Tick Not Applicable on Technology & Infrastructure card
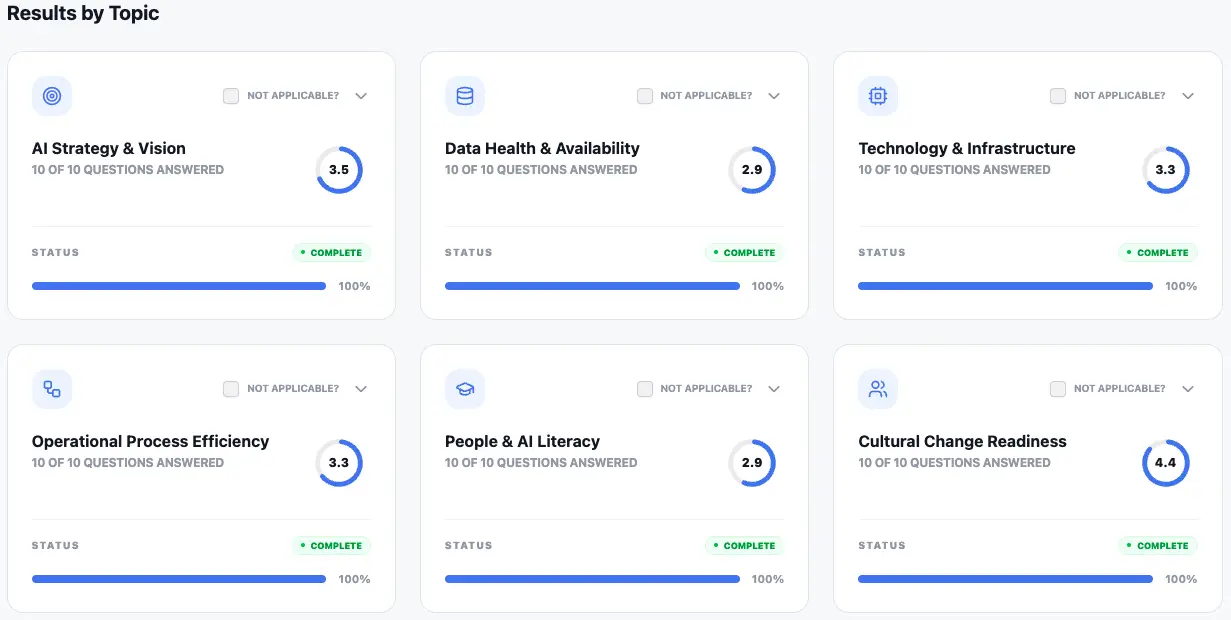1231x620 pixels. (1058, 96)
